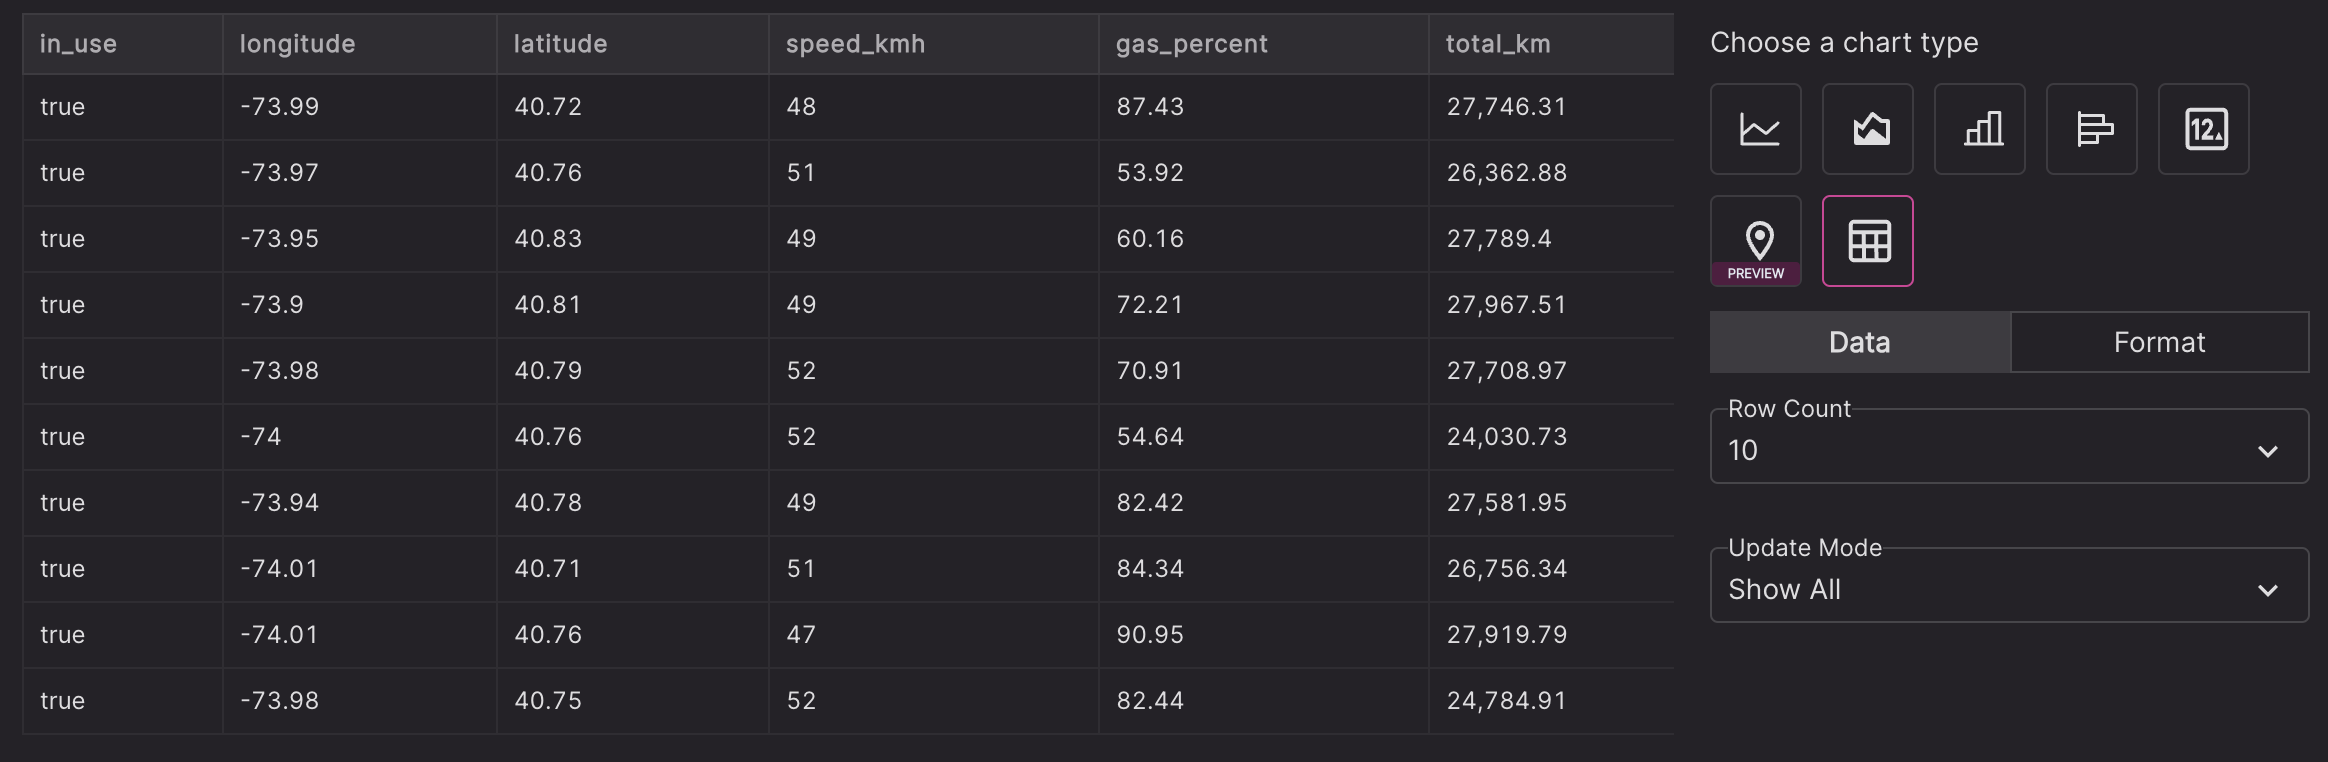Select the single number chart type
Image resolution: width=2328 pixels, height=762 pixels.
(x=2204, y=129)
